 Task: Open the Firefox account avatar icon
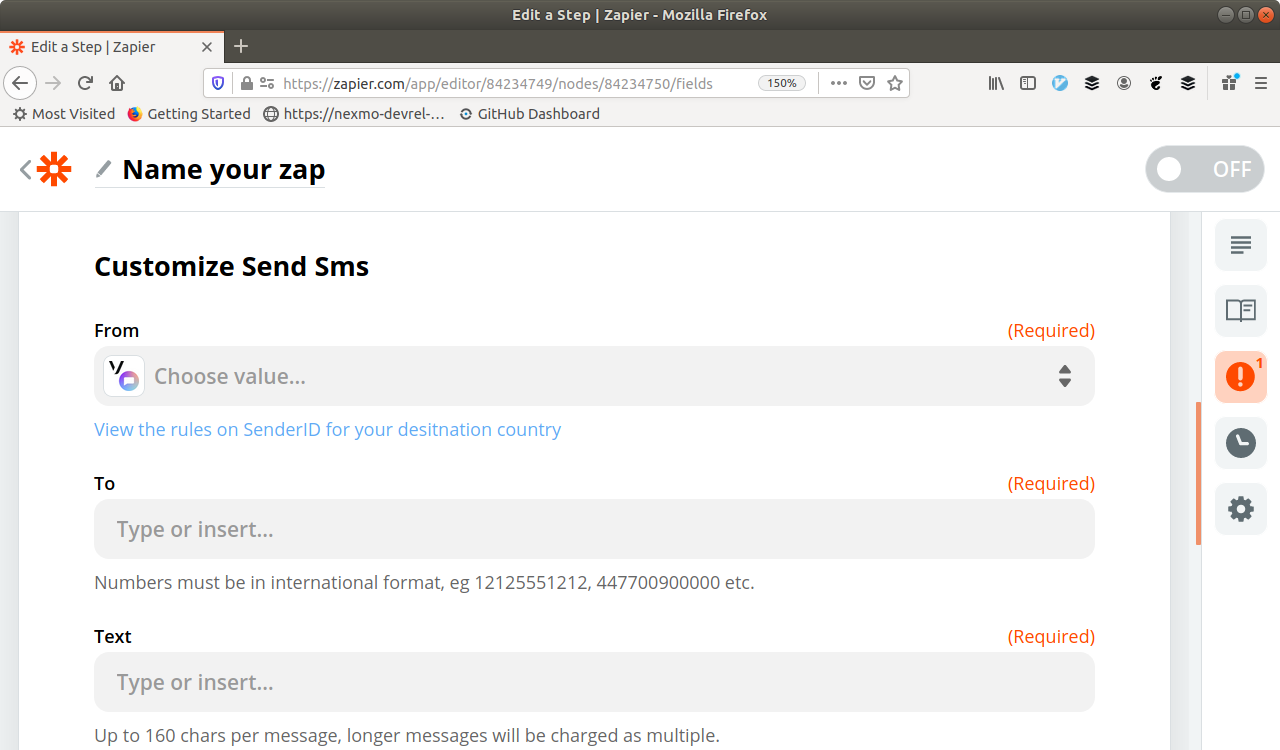pos(1124,83)
